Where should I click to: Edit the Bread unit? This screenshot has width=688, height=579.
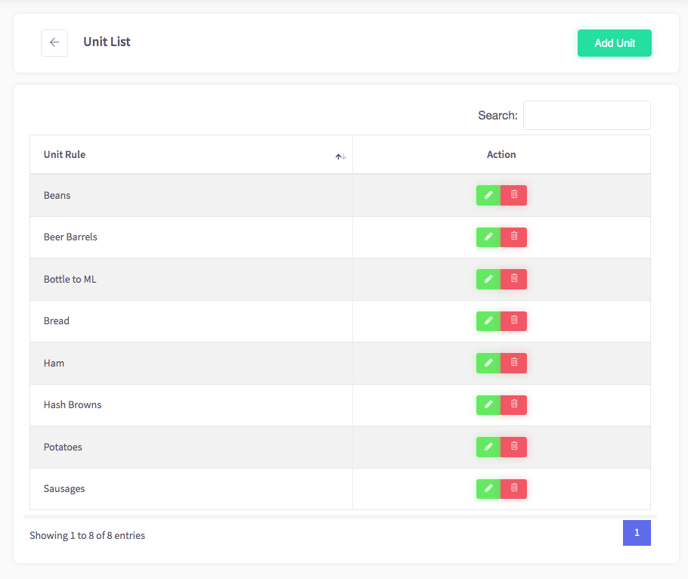[x=488, y=321]
